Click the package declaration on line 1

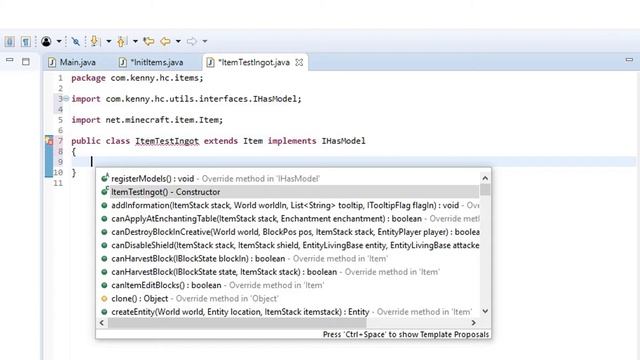click(137, 78)
